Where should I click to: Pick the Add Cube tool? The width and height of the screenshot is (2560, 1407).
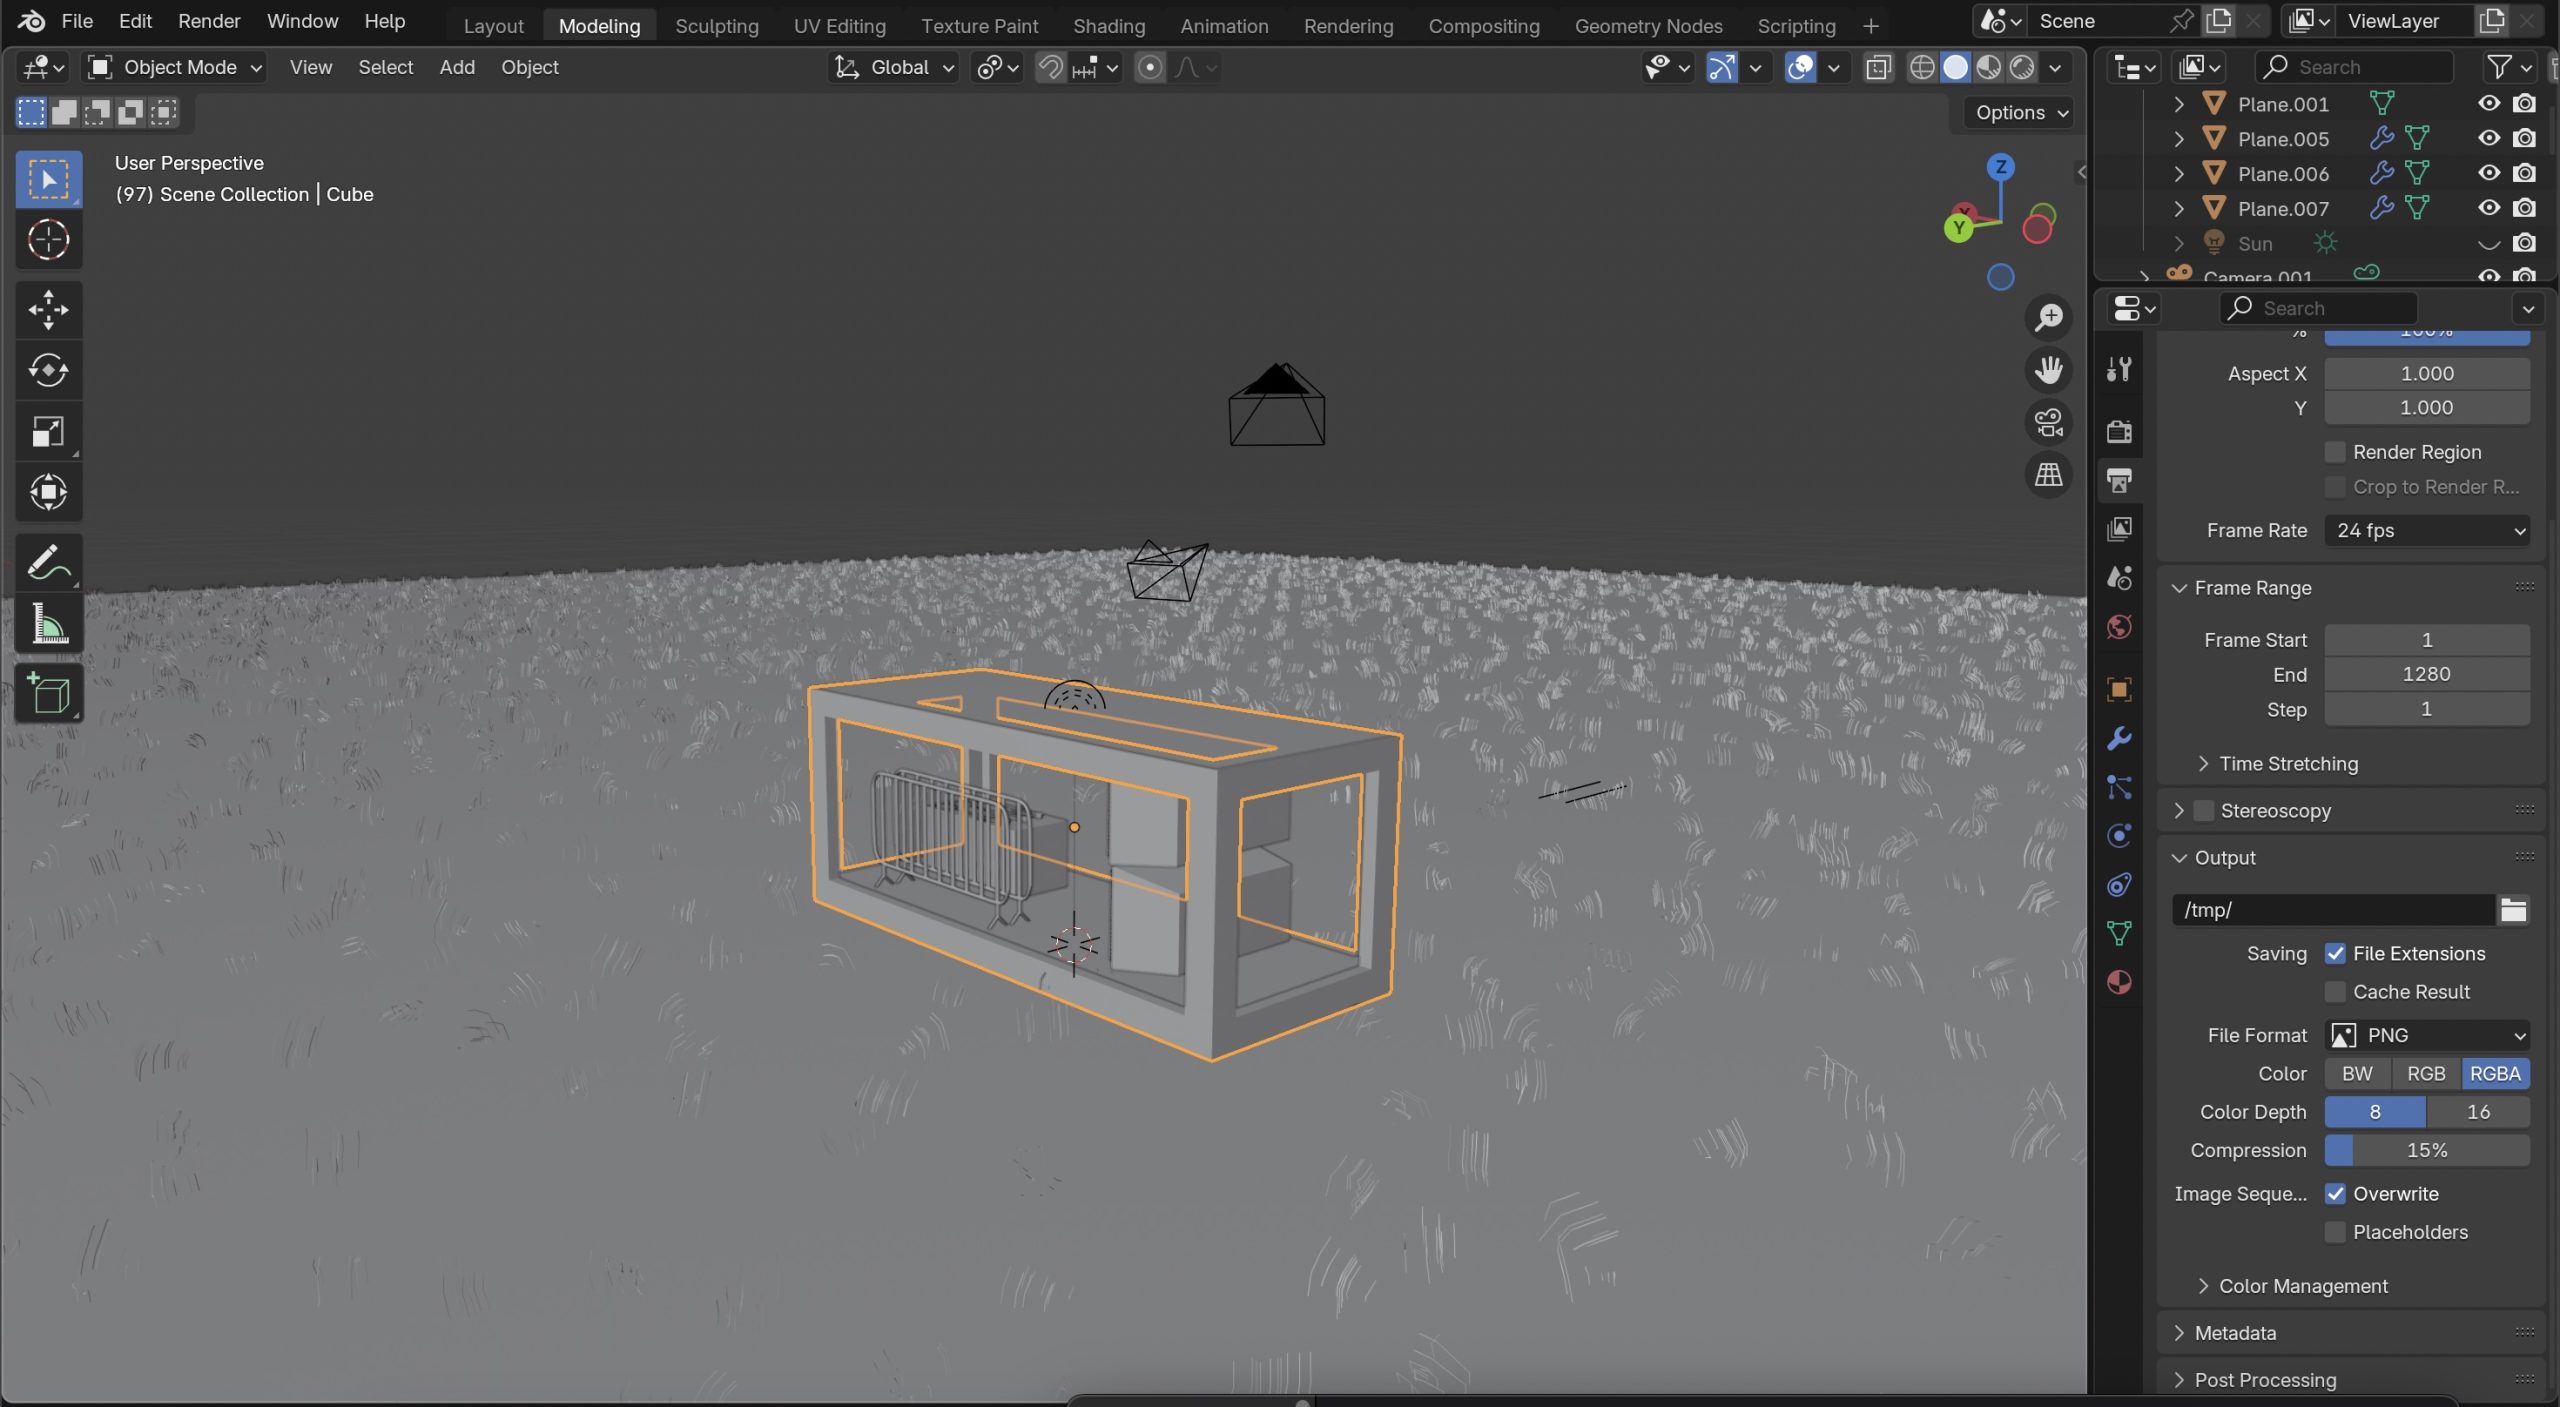click(48, 694)
